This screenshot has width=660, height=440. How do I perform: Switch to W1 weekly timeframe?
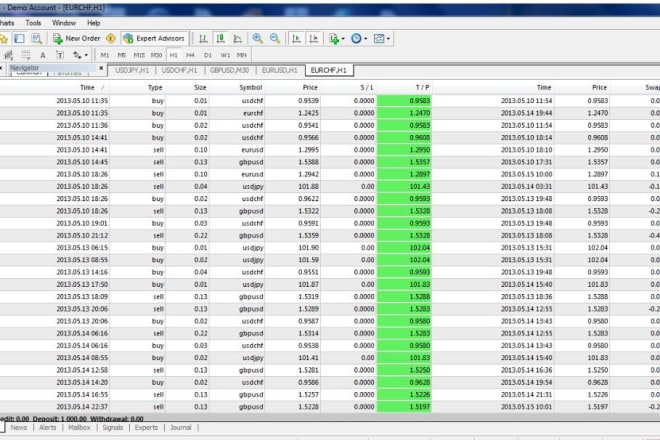225,55
